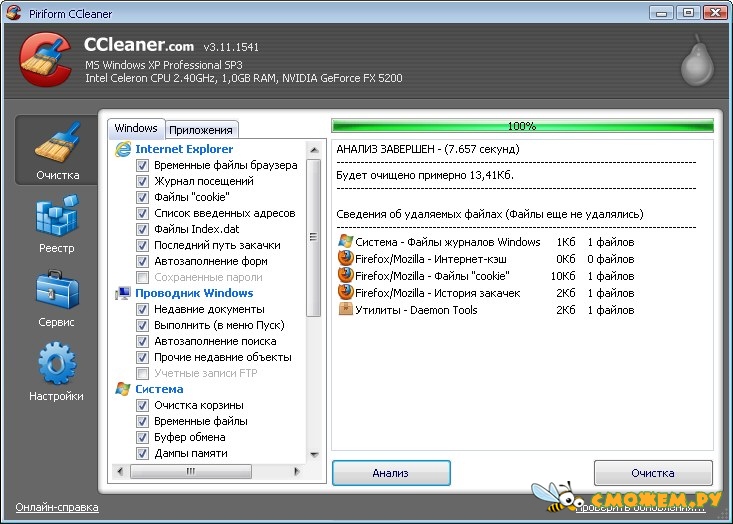Click the Очистка button to run cleaner

[653, 473]
